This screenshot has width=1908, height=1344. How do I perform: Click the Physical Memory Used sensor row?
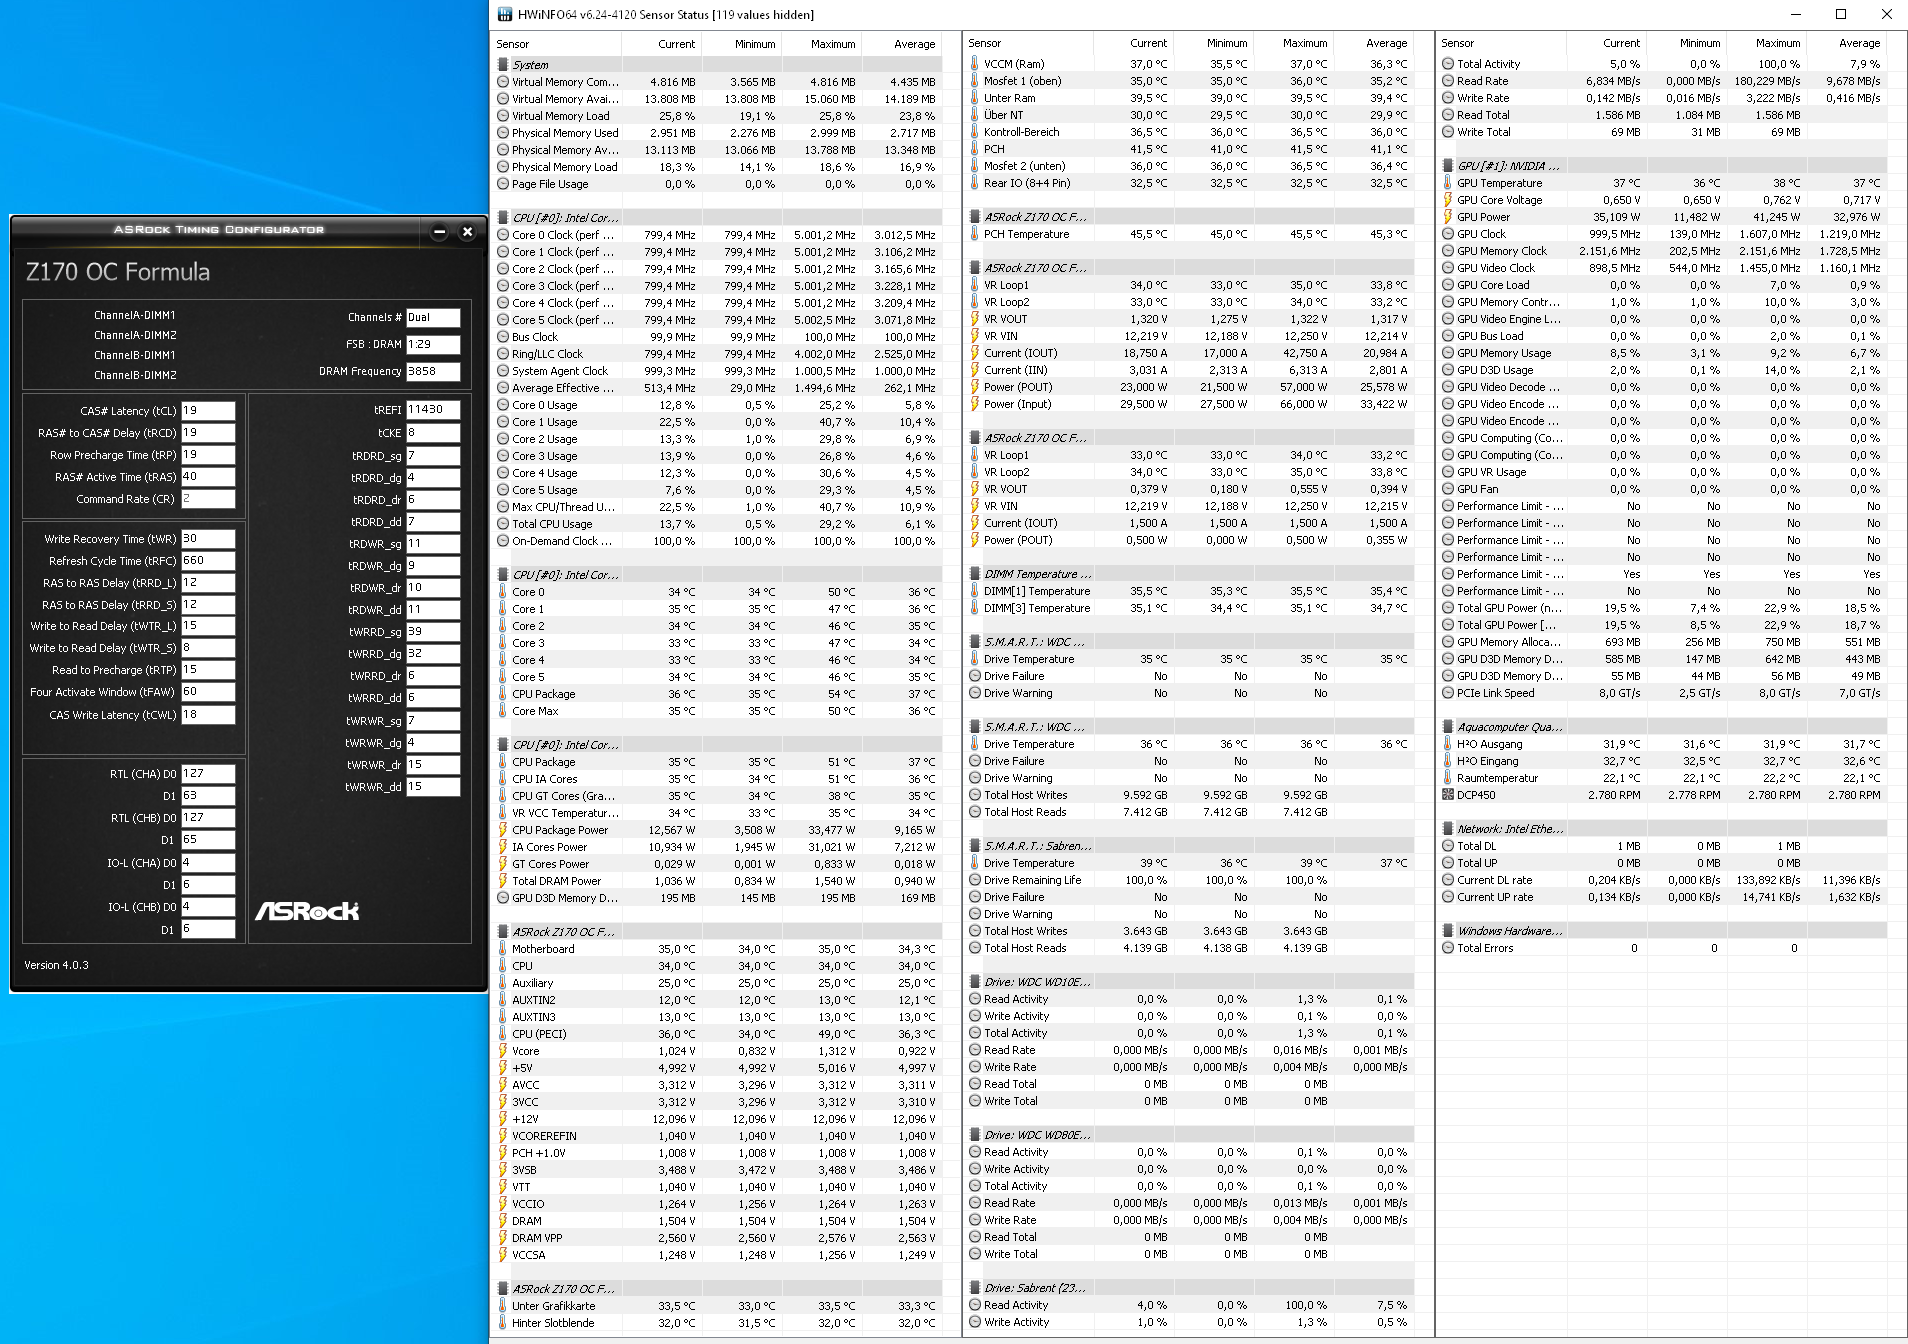pos(717,133)
